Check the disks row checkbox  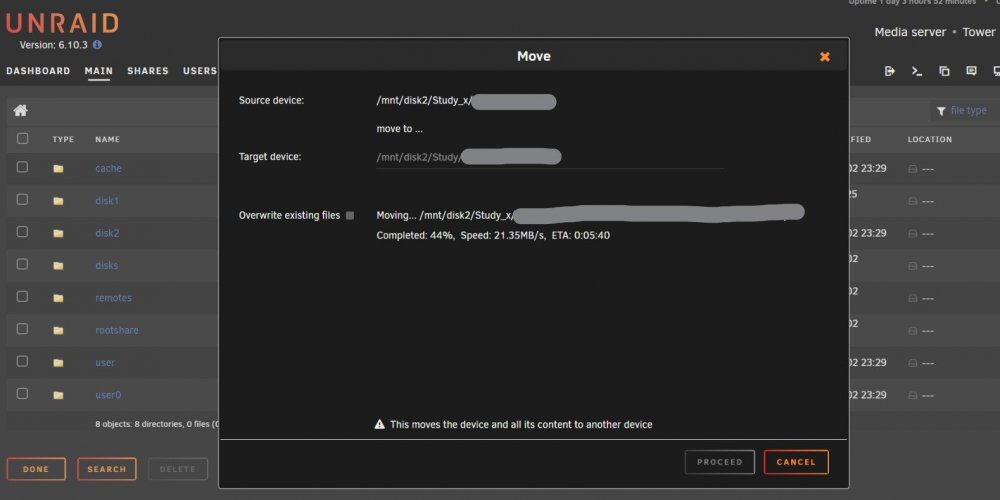pos(22,264)
